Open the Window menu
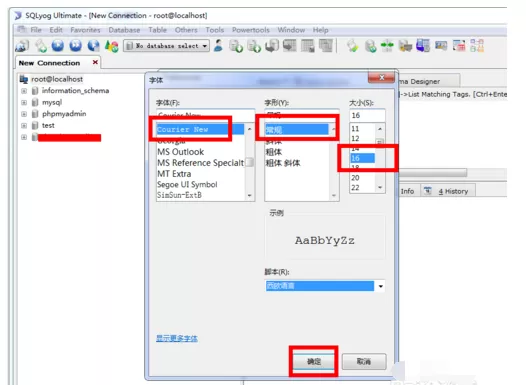526x385 pixels. [291, 30]
